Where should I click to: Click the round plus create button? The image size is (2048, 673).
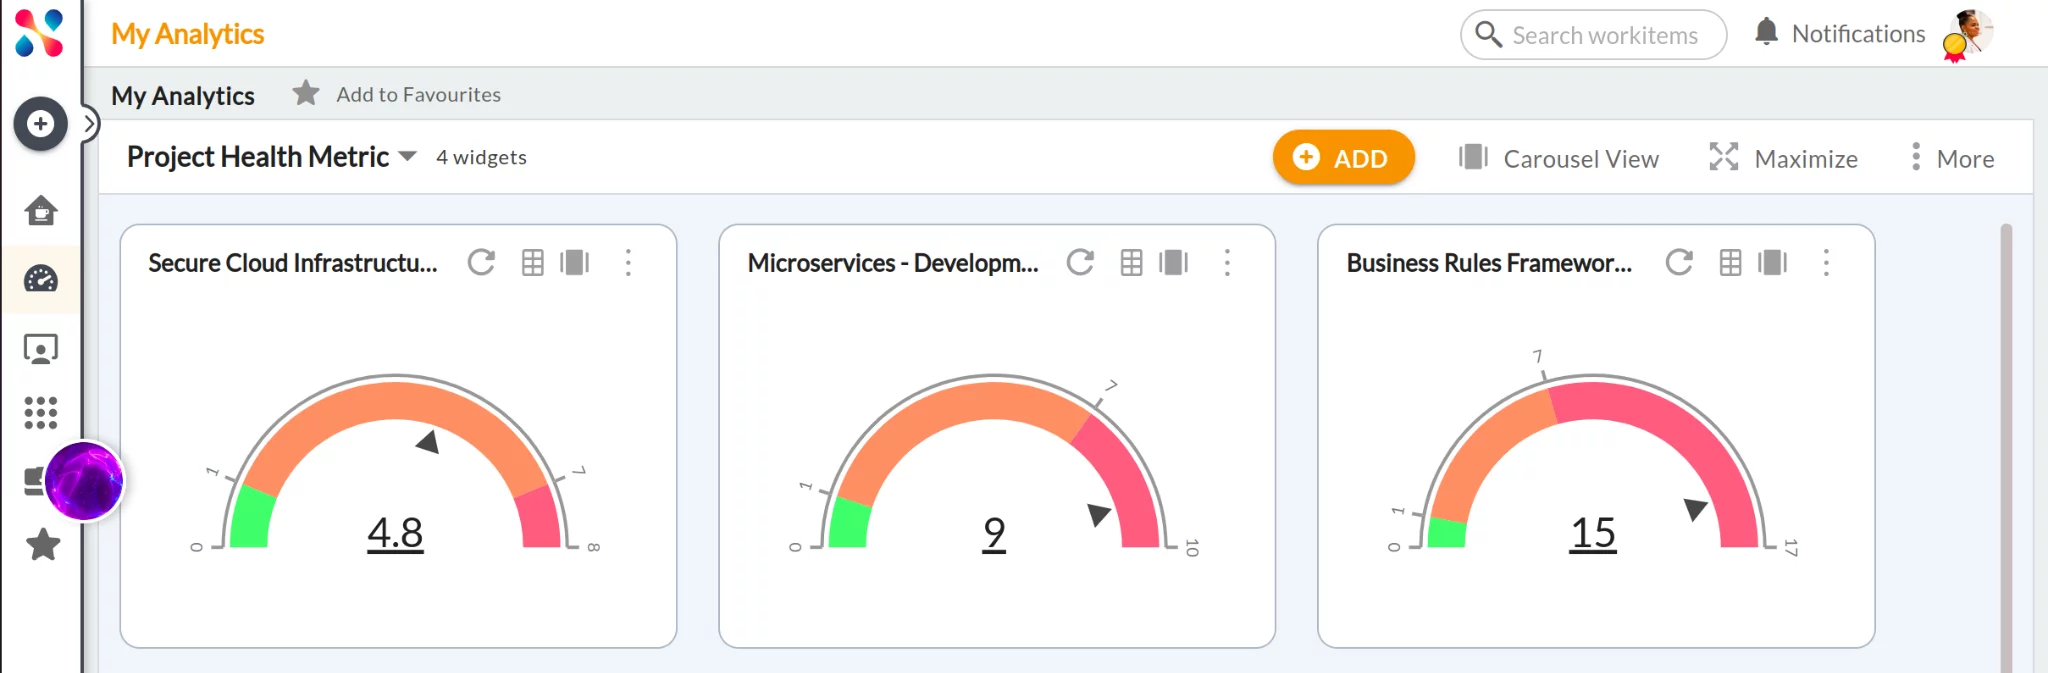[x=40, y=124]
